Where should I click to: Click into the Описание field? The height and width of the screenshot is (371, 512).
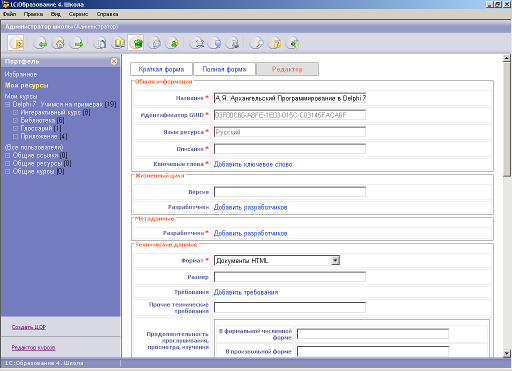(x=290, y=149)
